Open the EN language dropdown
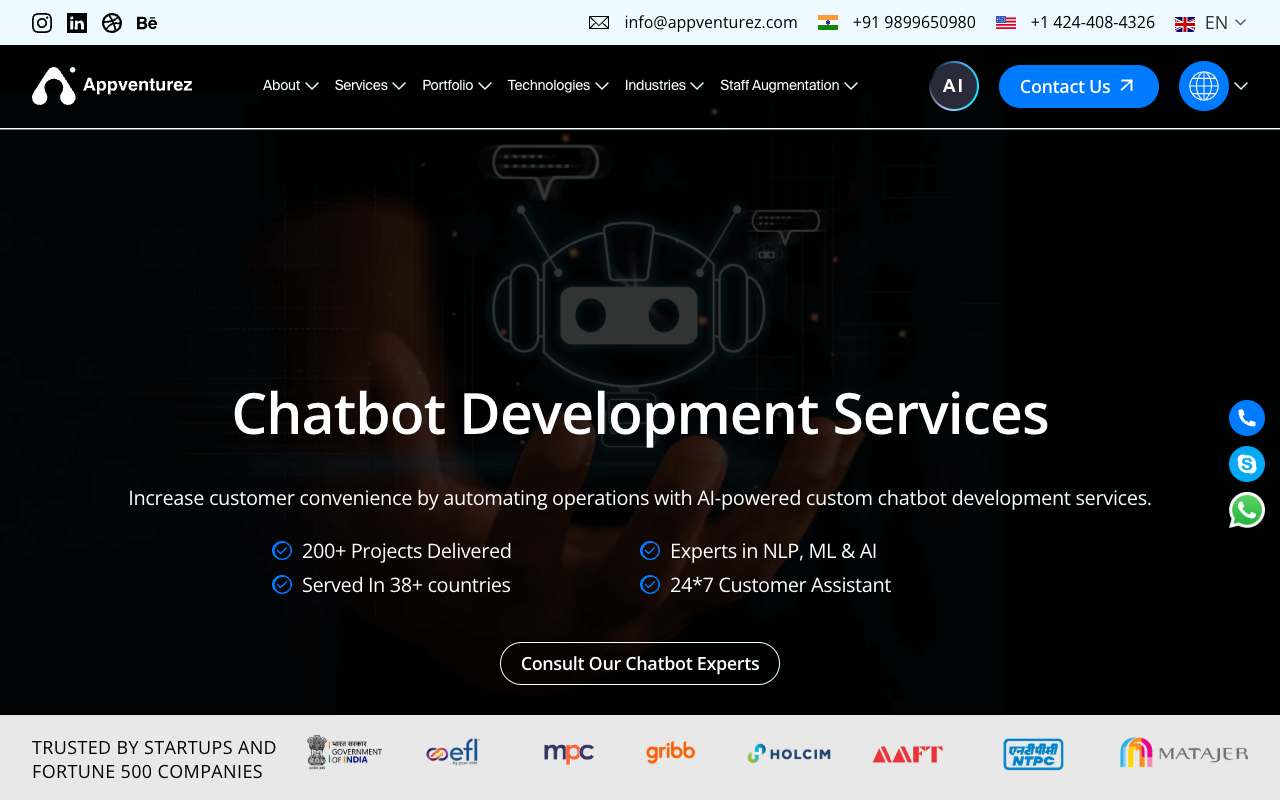This screenshot has width=1280, height=800. click(x=1226, y=22)
